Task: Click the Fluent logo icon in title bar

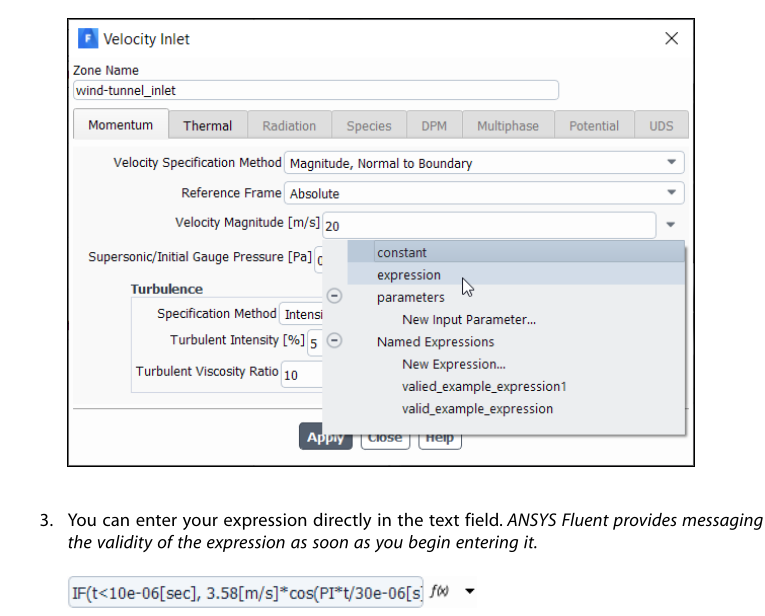Action: pos(88,39)
